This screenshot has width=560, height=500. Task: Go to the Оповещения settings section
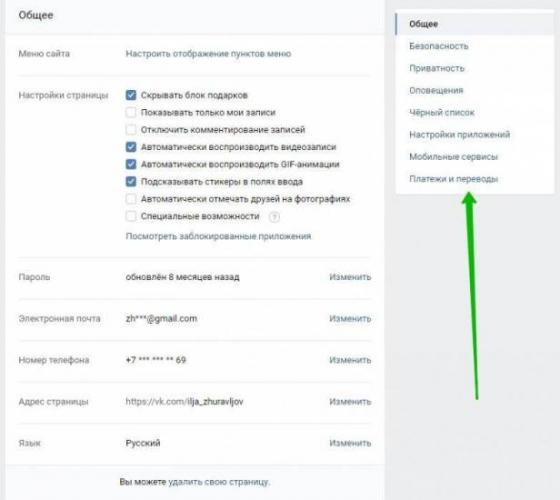[x=436, y=90]
